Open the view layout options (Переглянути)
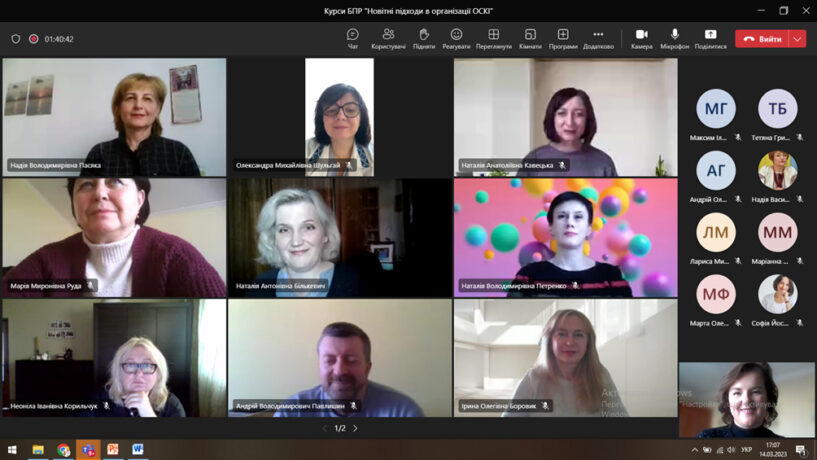817x460 pixels. point(493,38)
